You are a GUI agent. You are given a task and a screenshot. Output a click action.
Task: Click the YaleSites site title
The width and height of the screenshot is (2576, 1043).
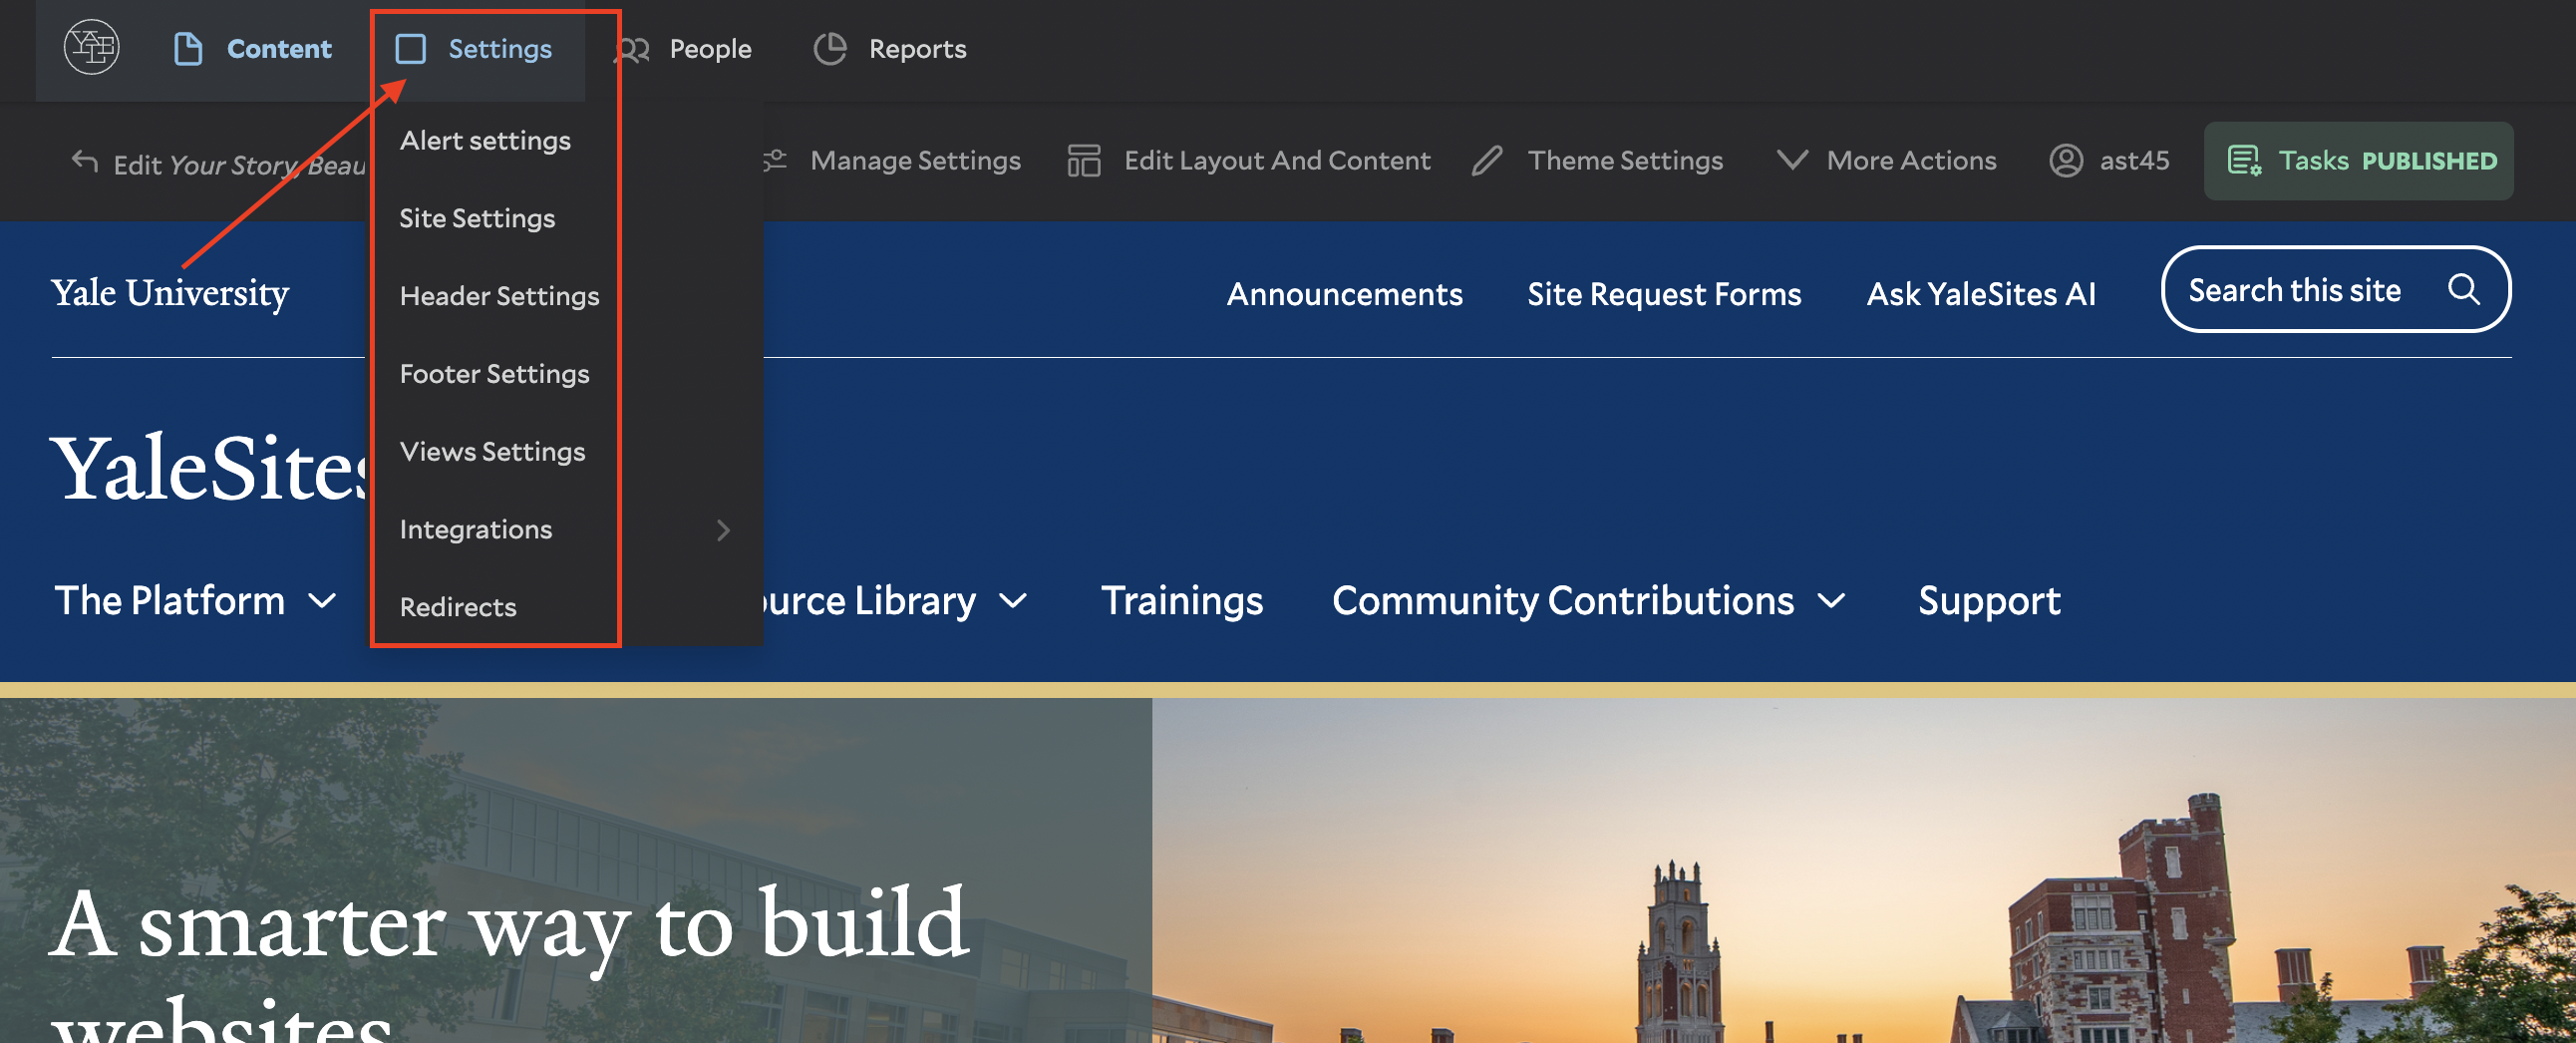(x=210, y=467)
